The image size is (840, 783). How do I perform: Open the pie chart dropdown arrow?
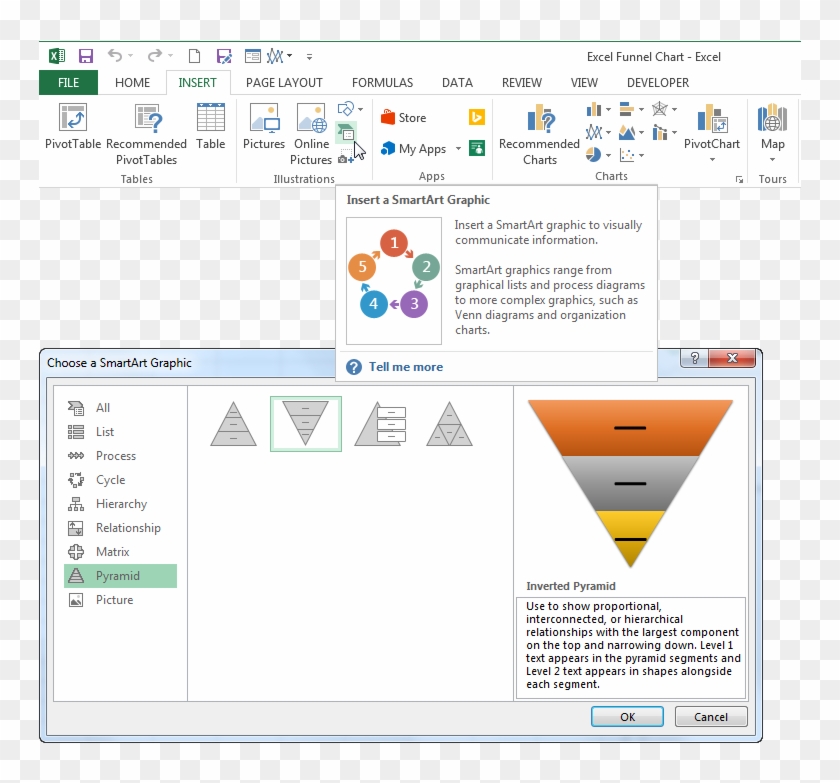point(609,156)
